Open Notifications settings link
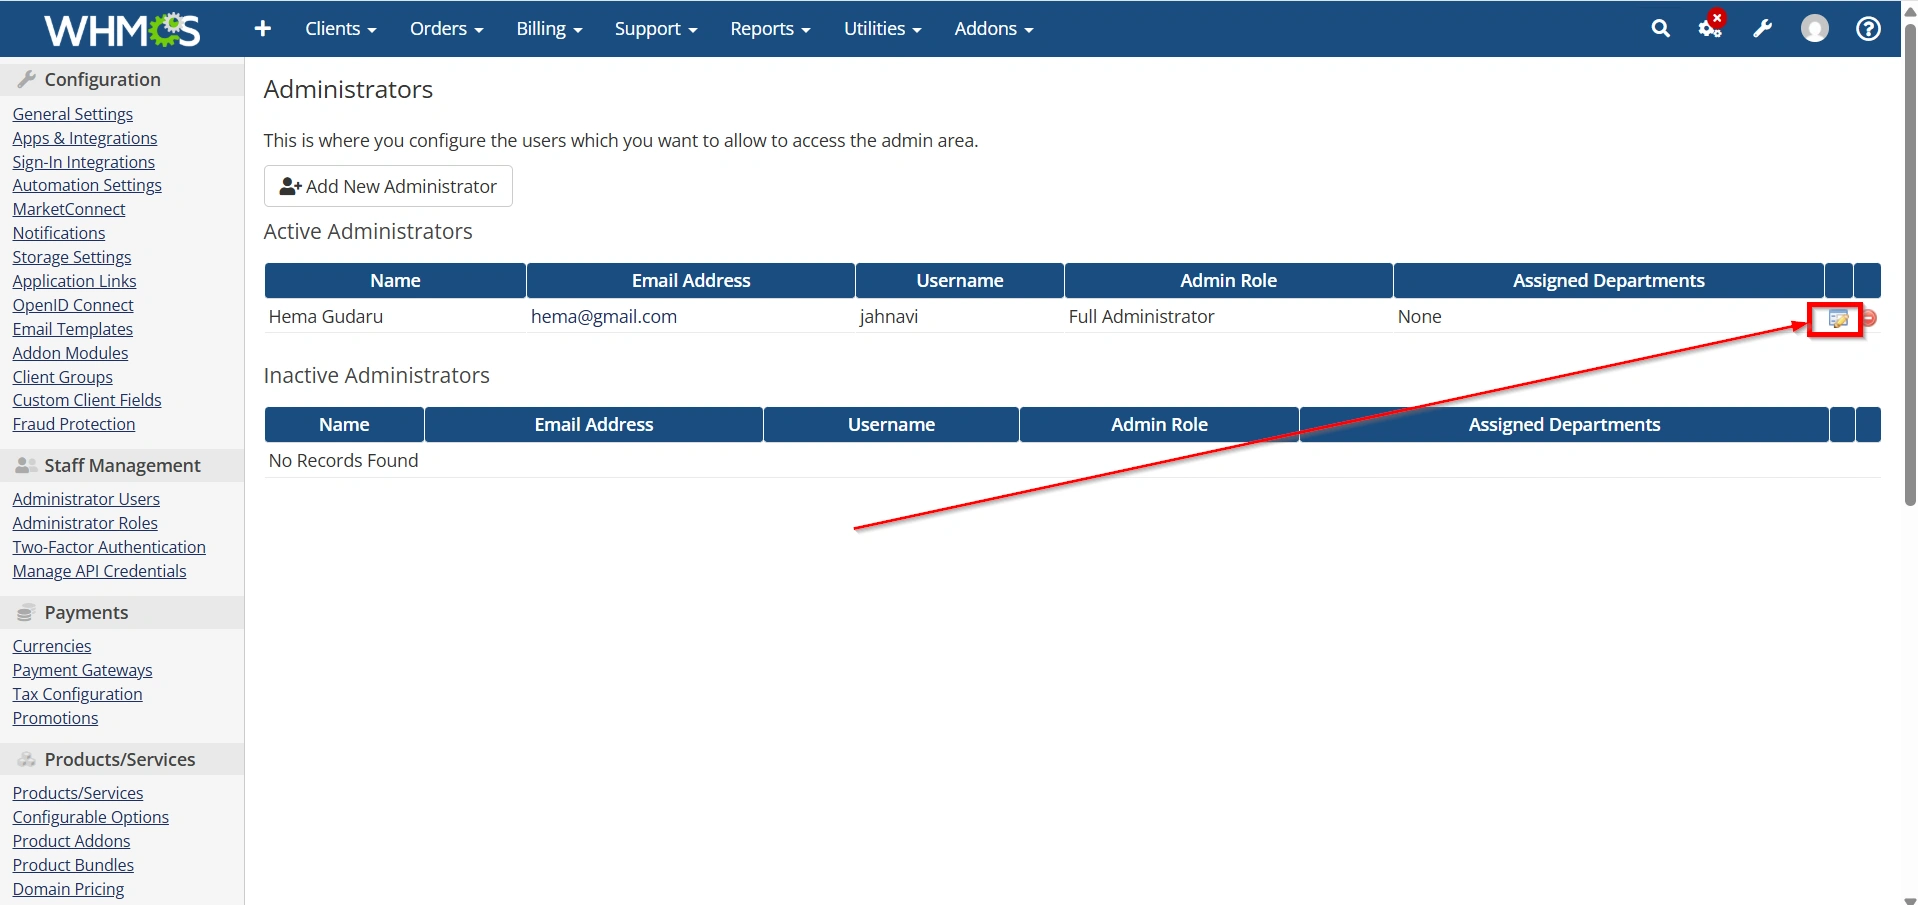Viewport: 1918px width, 905px height. coord(58,233)
